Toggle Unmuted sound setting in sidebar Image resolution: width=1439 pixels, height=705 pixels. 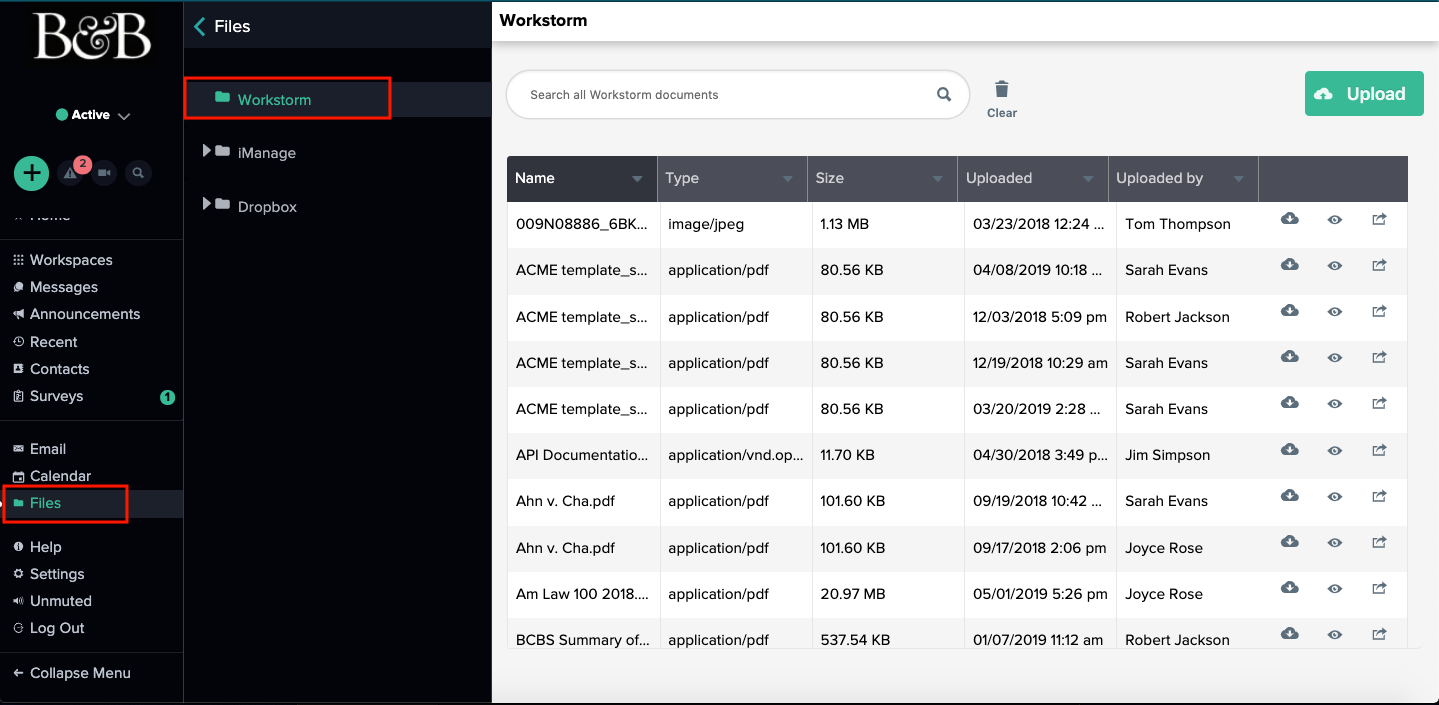[52, 601]
